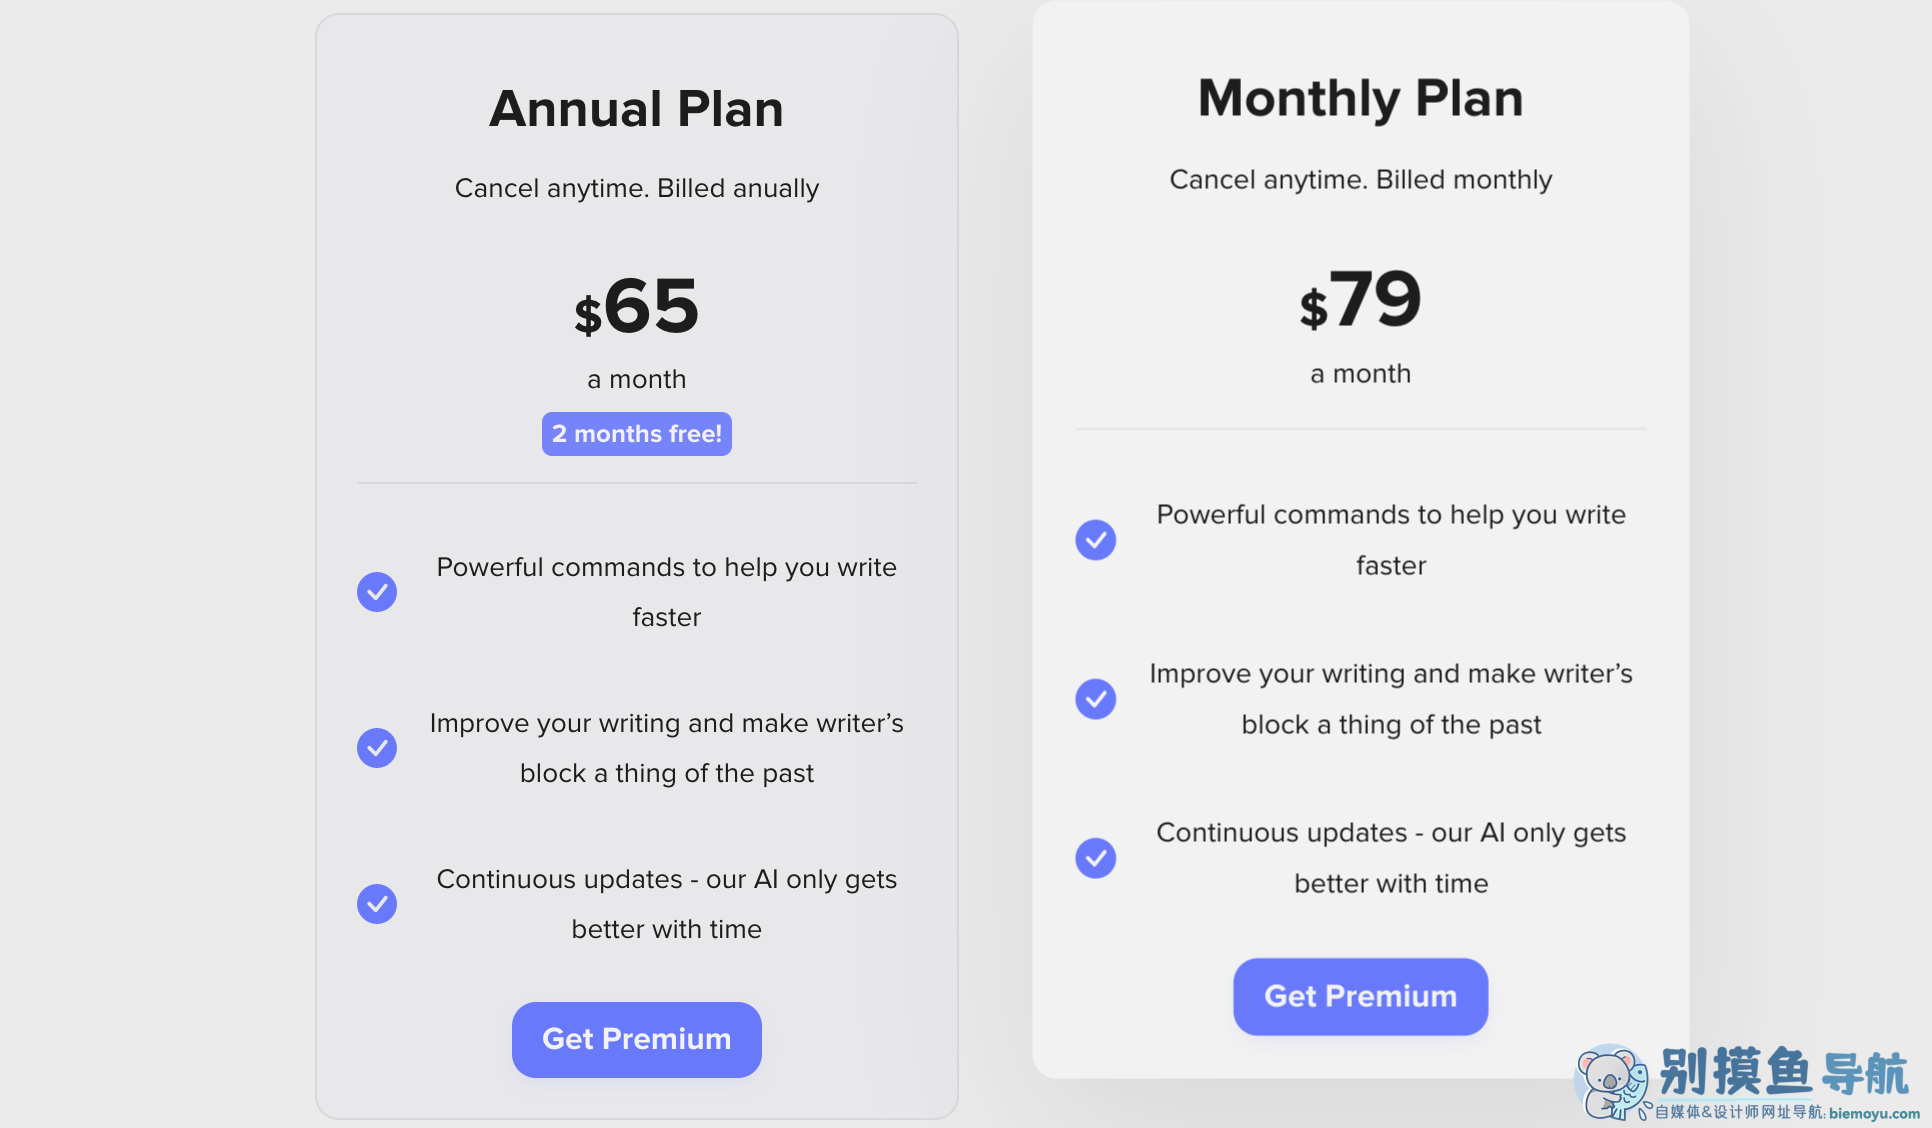
Task: Click the 别摸鱼导航 watermark title
Action: pyautogui.click(x=1784, y=1073)
